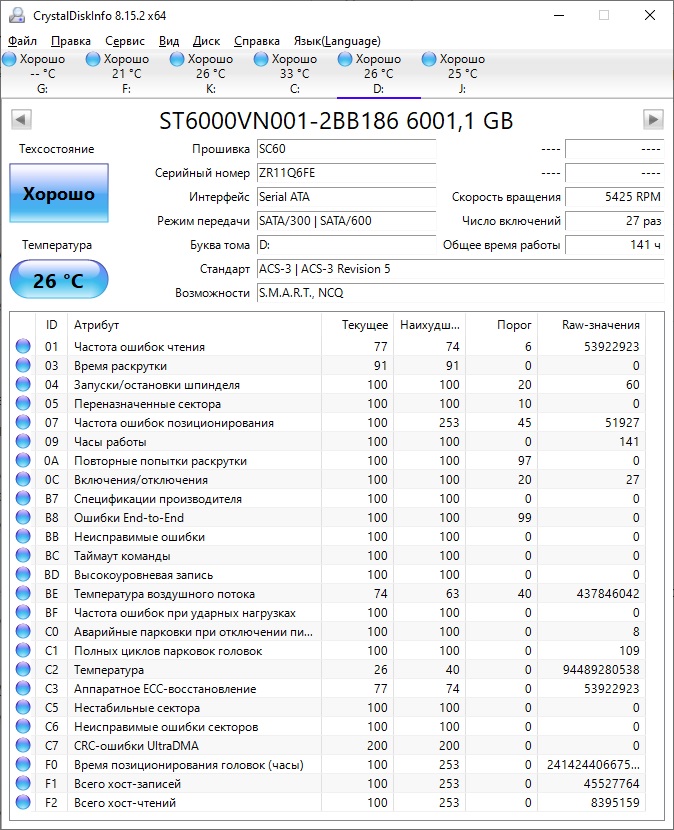
Task: Click status orb for read error rate 01
Action: pos(23,347)
